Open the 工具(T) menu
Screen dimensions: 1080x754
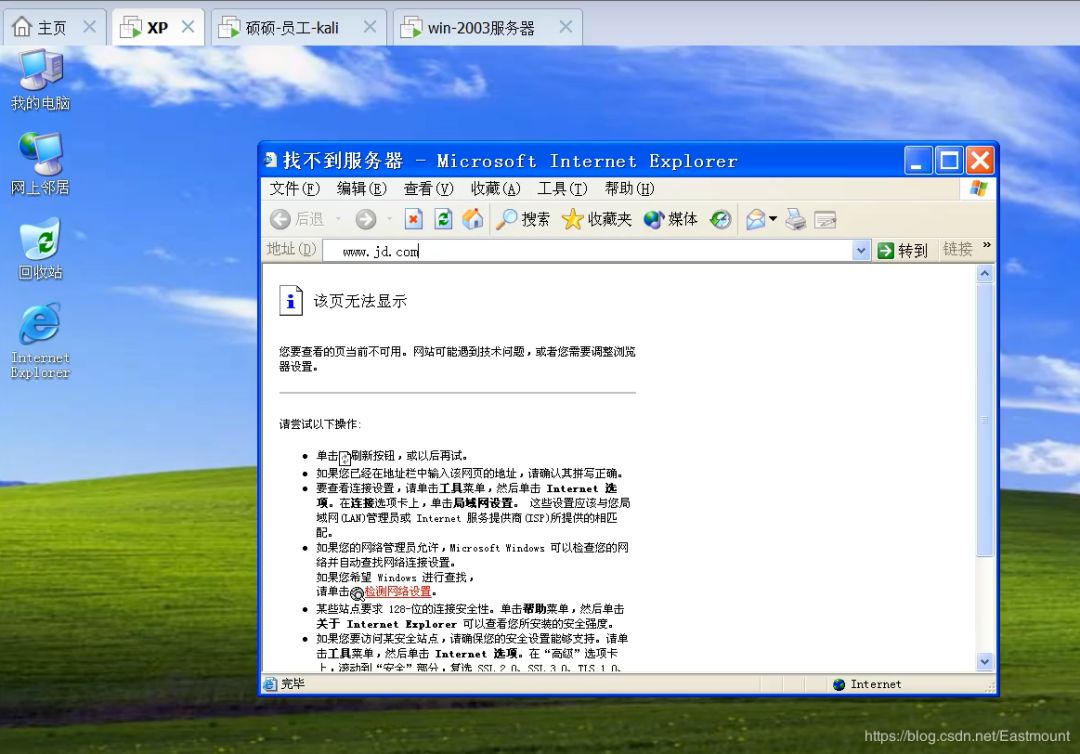(562, 189)
